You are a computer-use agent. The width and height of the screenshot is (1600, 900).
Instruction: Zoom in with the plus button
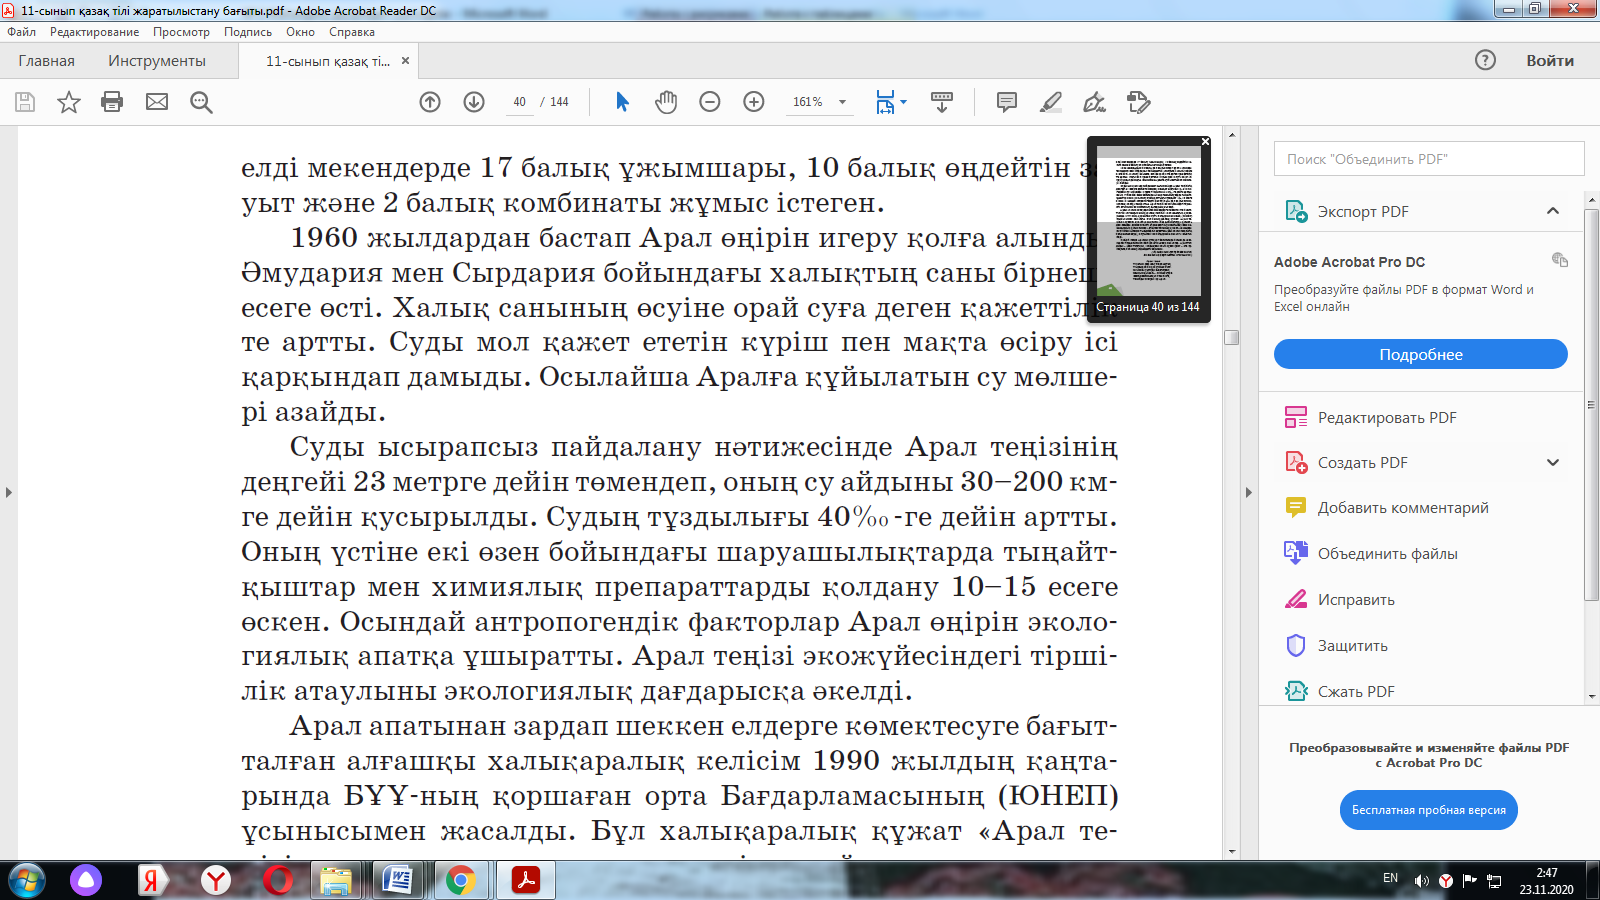[754, 102]
